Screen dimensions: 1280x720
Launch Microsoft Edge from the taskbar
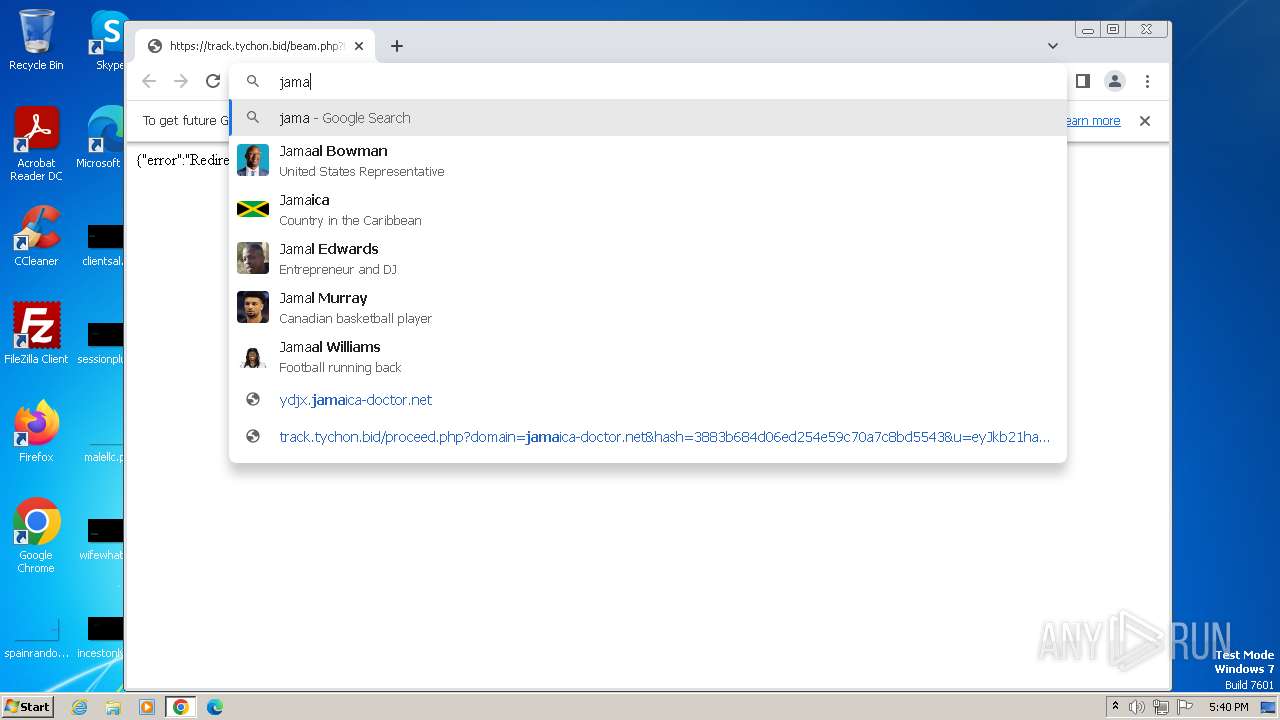click(215, 707)
